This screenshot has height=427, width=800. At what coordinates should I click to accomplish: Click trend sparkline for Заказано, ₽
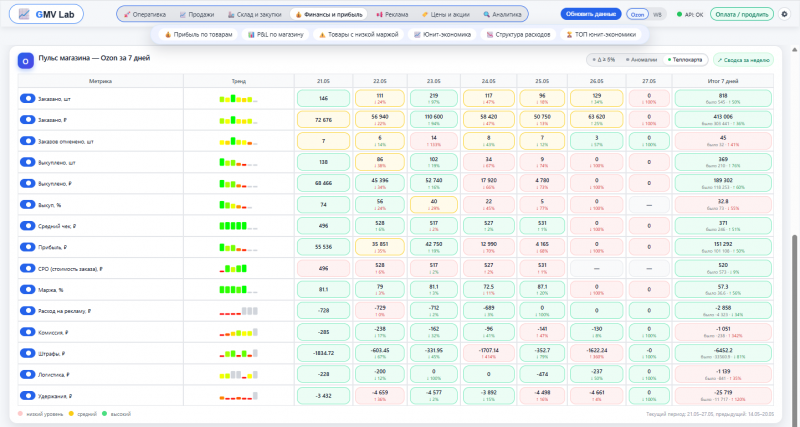(238, 120)
